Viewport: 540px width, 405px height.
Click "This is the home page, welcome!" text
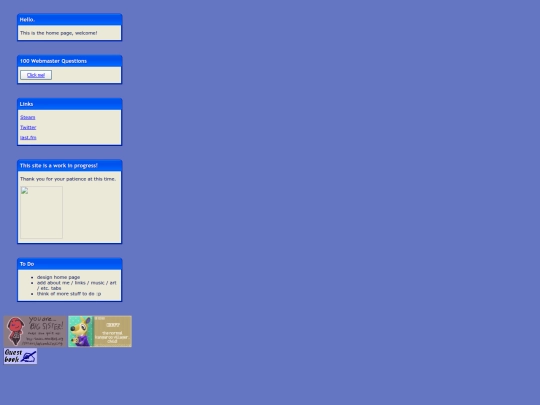59,33
